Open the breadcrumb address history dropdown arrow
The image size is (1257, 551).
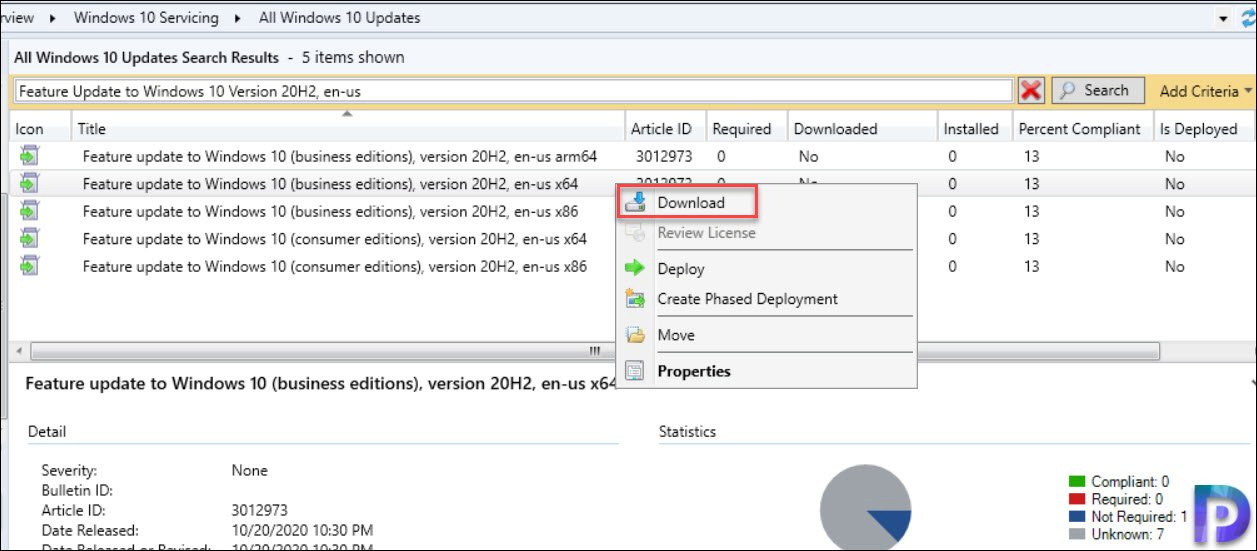pos(1224,18)
